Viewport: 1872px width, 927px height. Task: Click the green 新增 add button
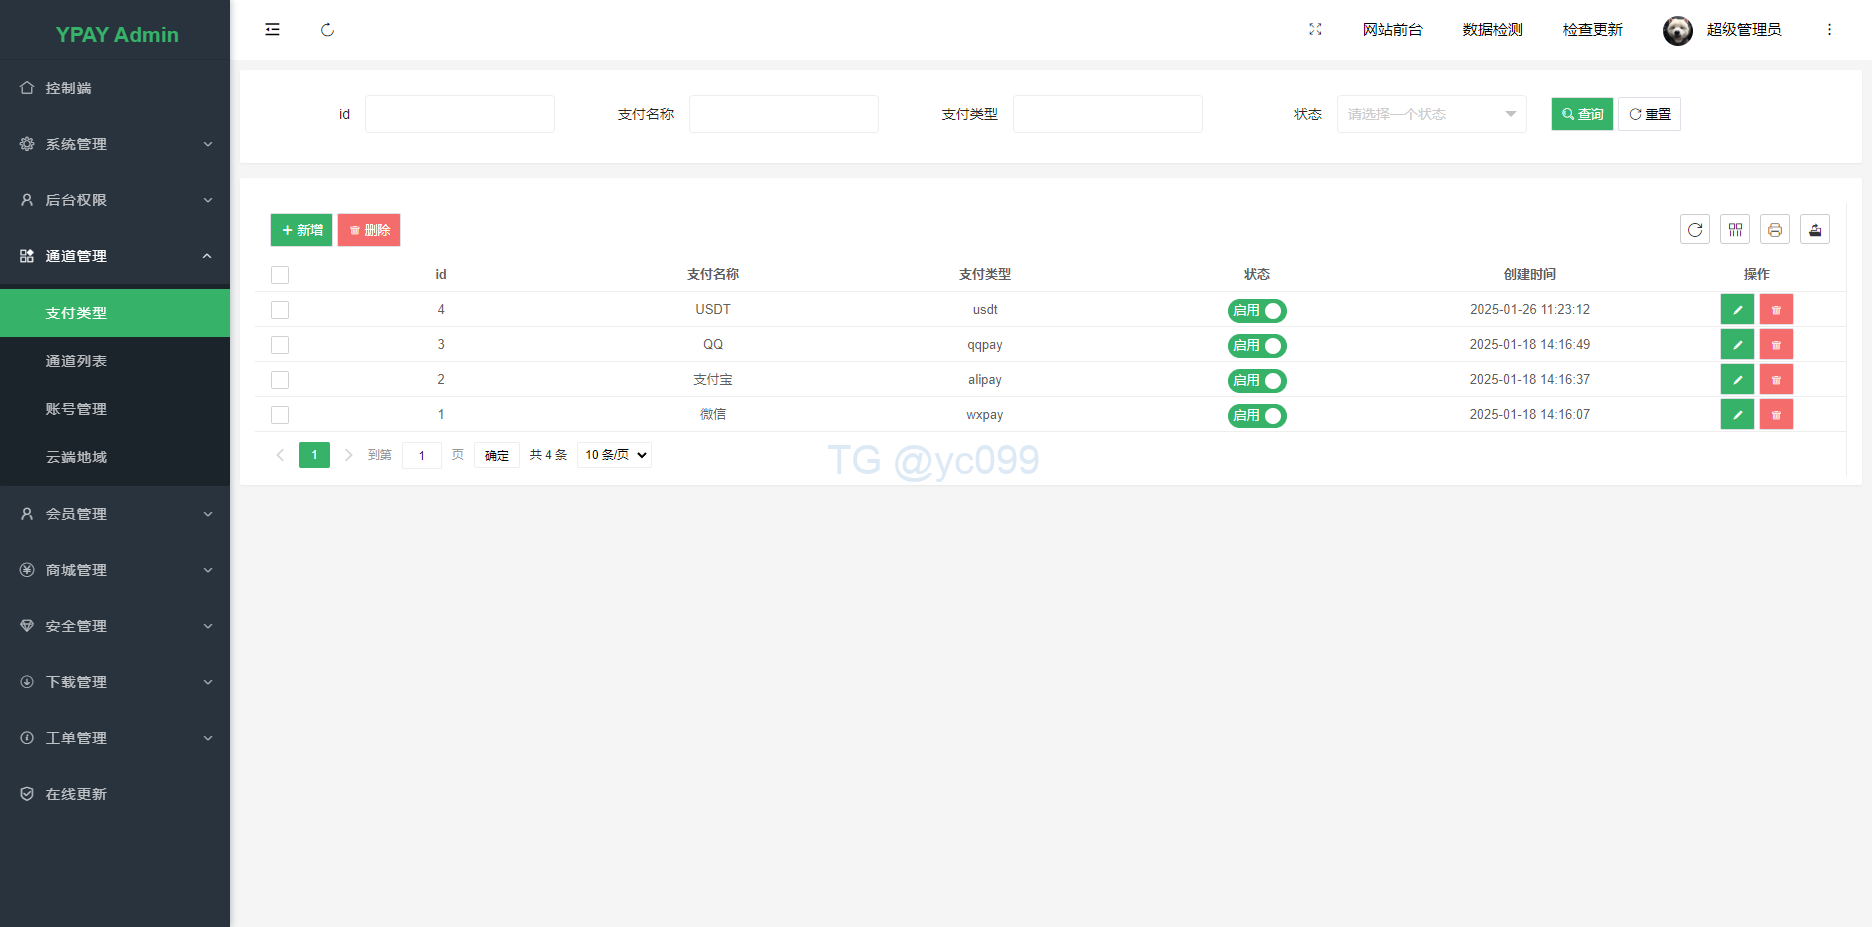tap(301, 230)
